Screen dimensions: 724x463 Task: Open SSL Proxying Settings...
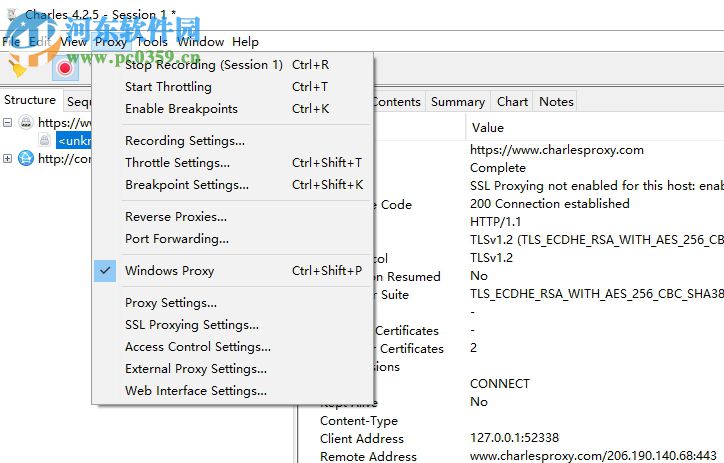click(233, 325)
